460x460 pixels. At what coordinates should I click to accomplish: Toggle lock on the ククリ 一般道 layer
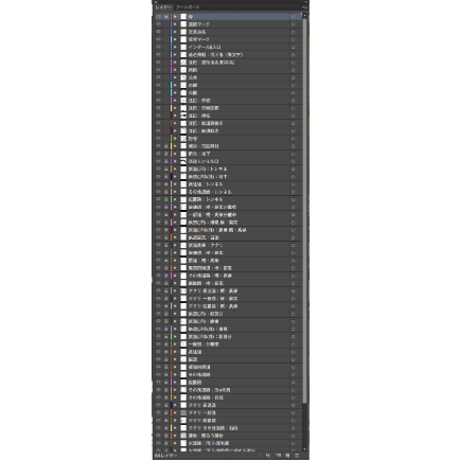click(x=166, y=413)
